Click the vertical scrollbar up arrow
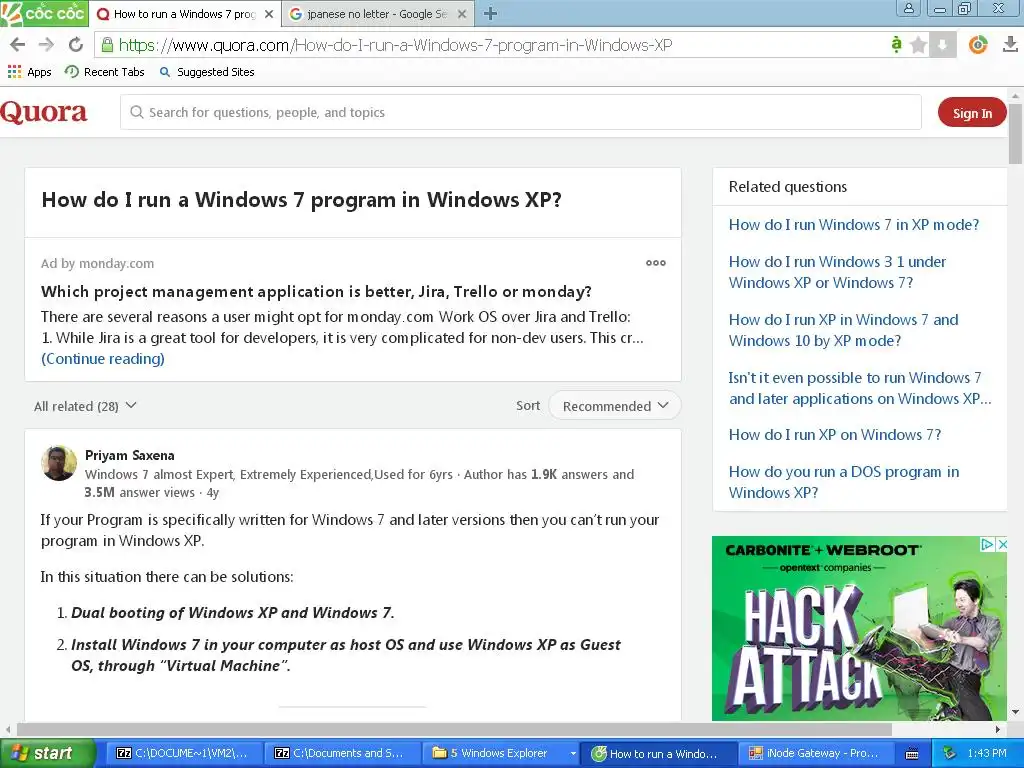 pos(1016,95)
